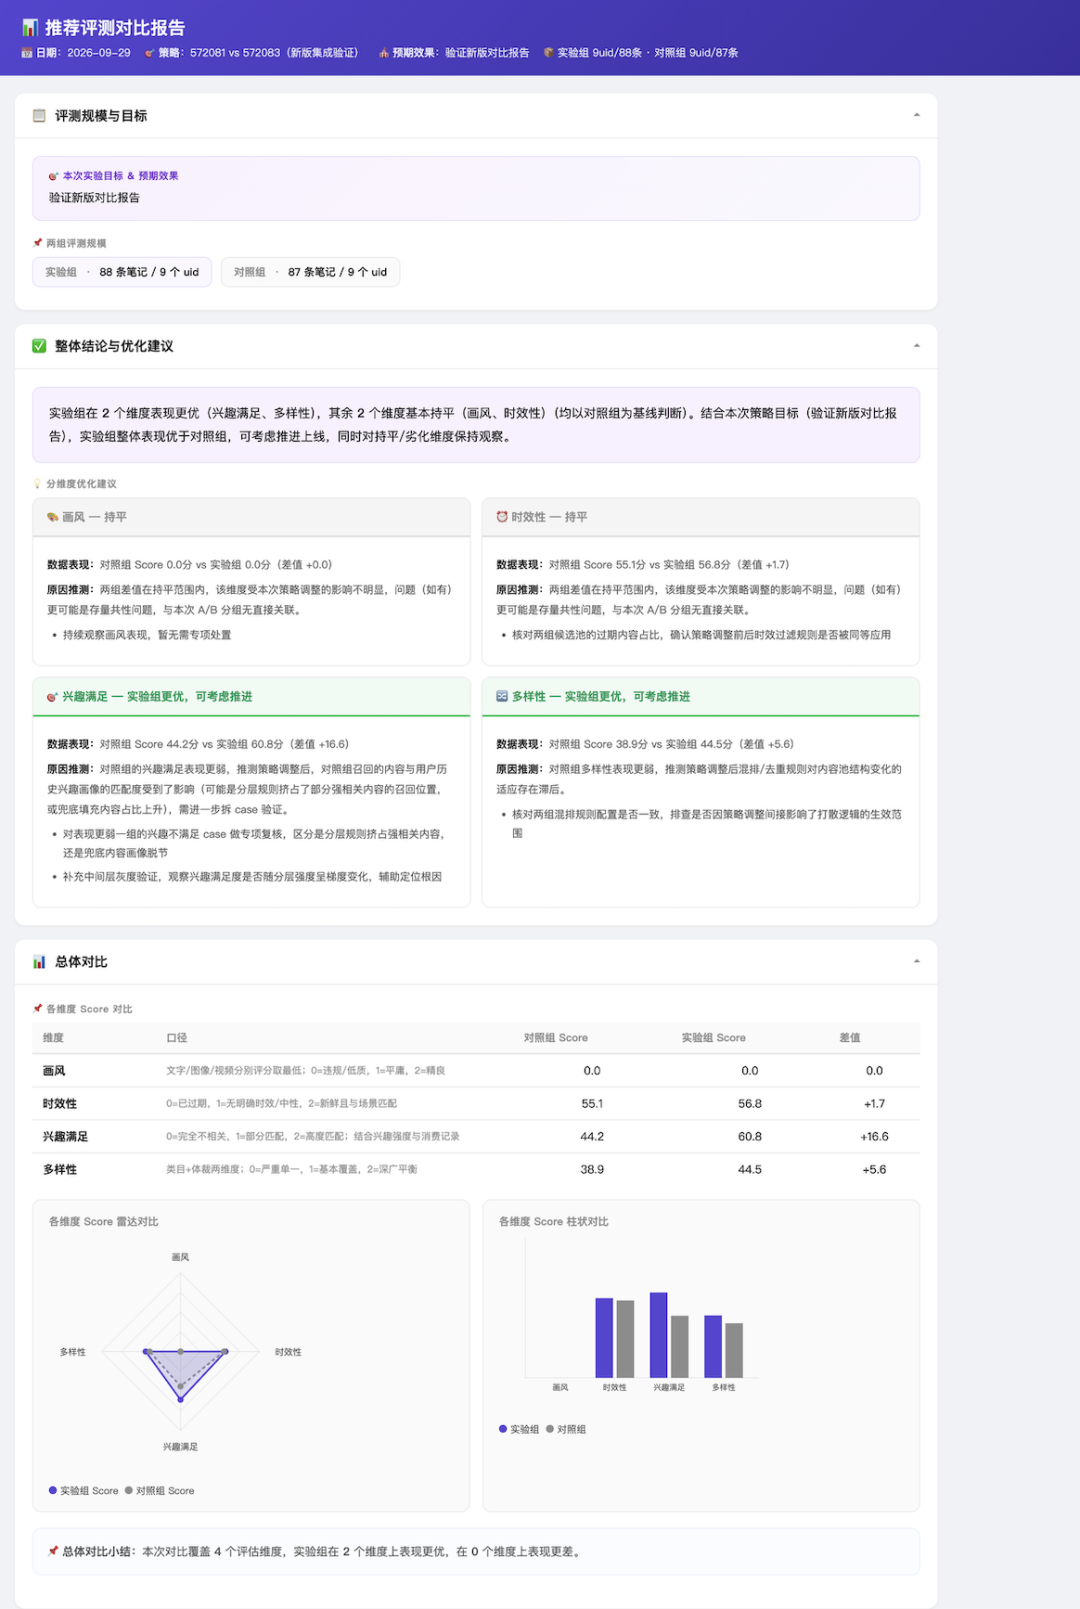Toggle the 实验组 series in the bar chart legend

coord(519,1429)
